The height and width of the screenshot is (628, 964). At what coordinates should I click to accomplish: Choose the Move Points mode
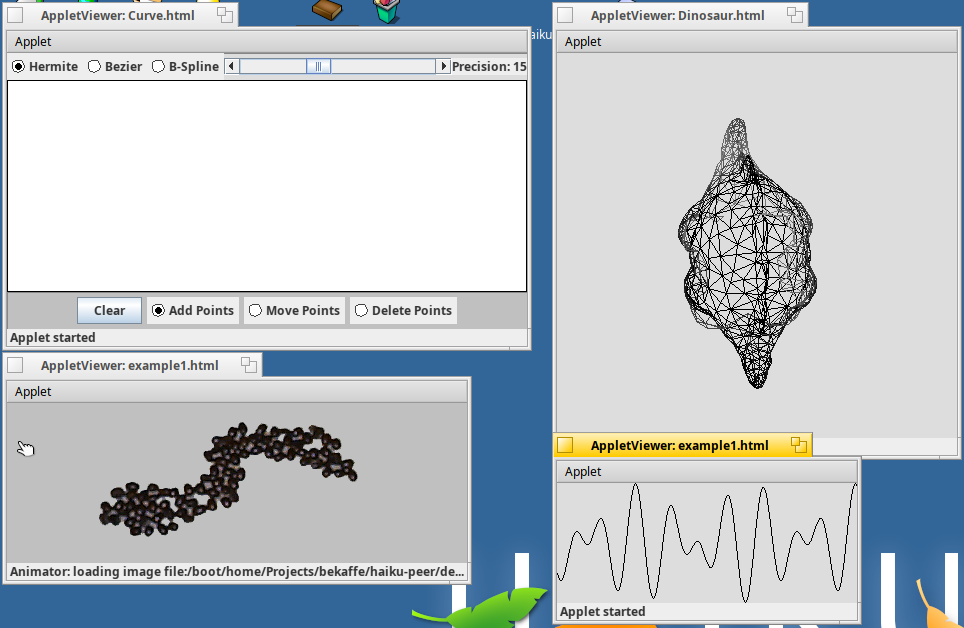pyautogui.click(x=294, y=311)
